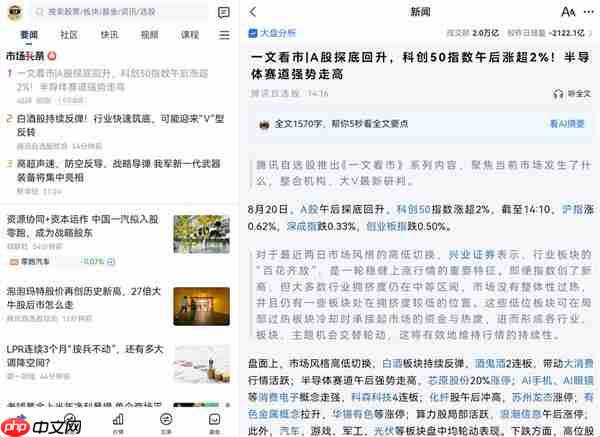Open thumbnail of LPR news item
Image resolution: width=600 pixels, height=437 pixels.
[x=202, y=364]
